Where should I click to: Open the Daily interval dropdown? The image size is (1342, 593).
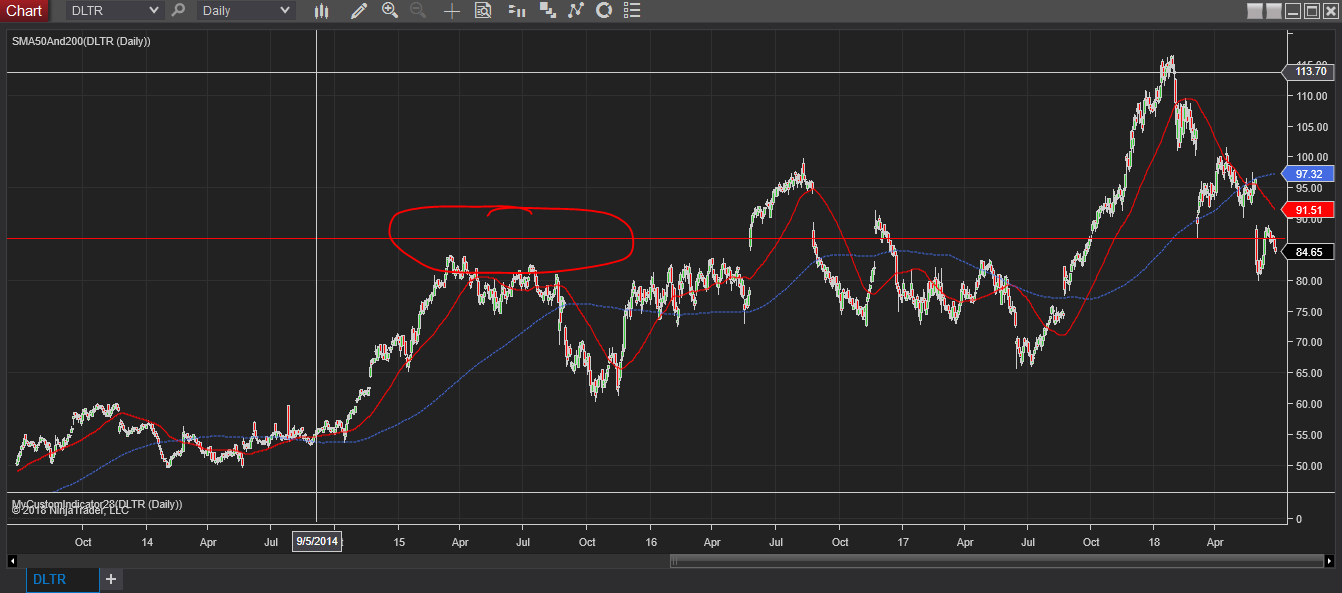point(245,10)
